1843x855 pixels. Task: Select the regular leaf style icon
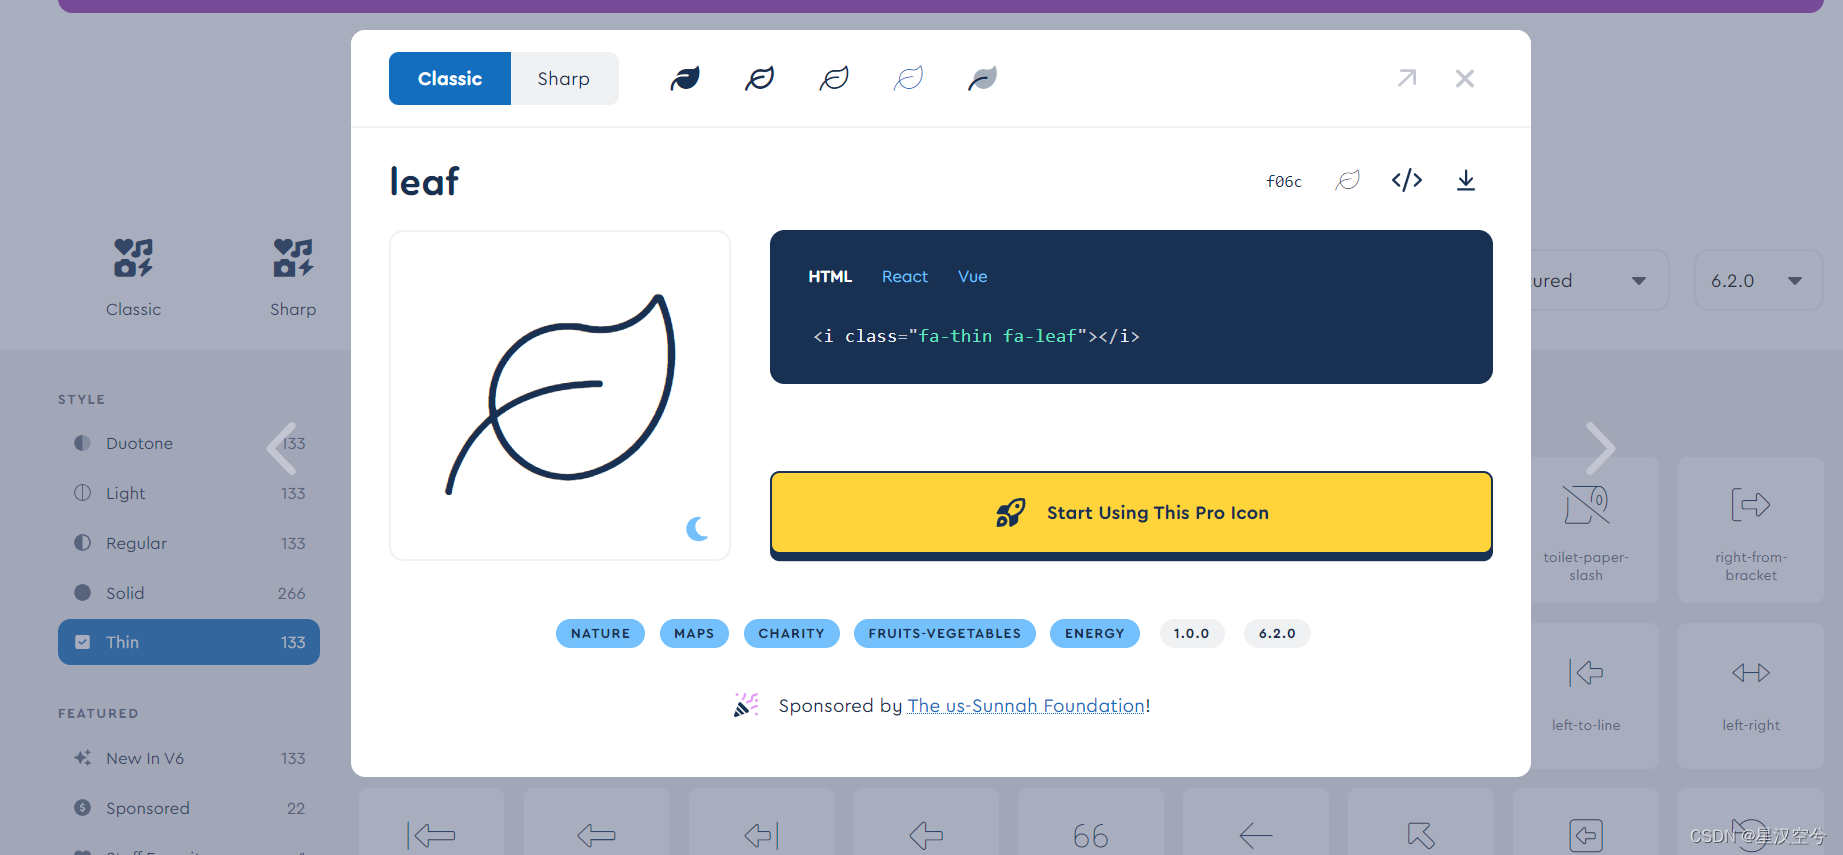760,78
